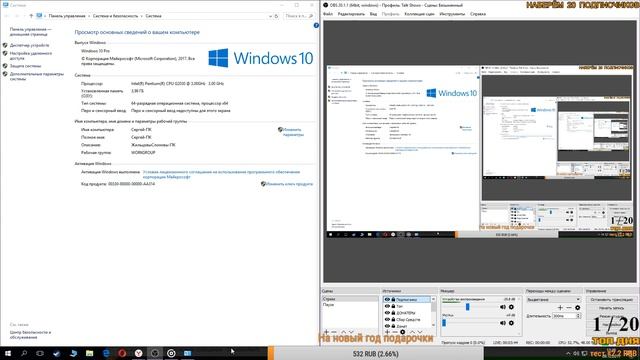Open the Scene Collection menu in OBS

tap(419, 14)
